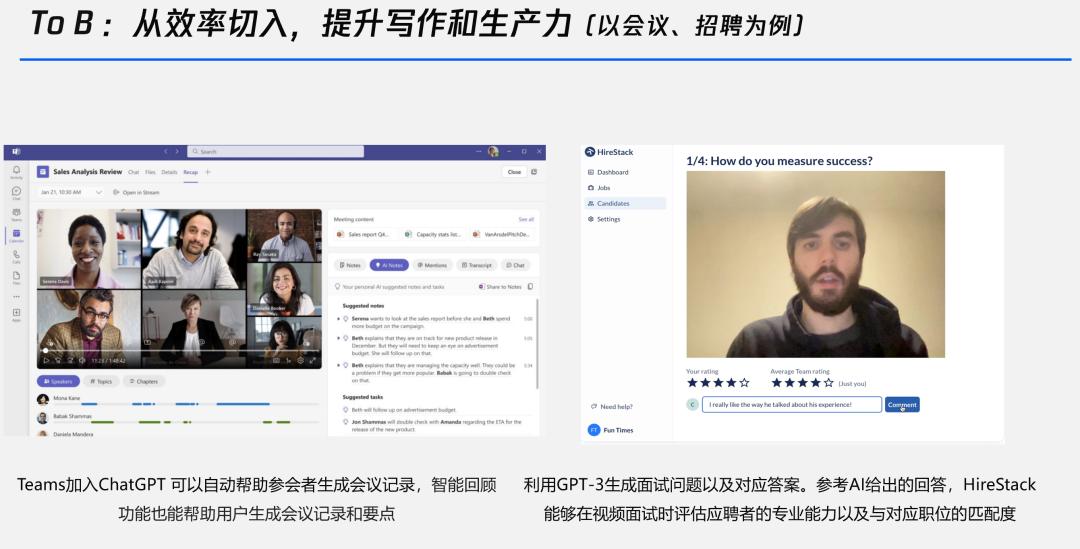Click Need help? link in HireStack
The width and height of the screenshot is (1080, 549).
(x=612, y=406)
